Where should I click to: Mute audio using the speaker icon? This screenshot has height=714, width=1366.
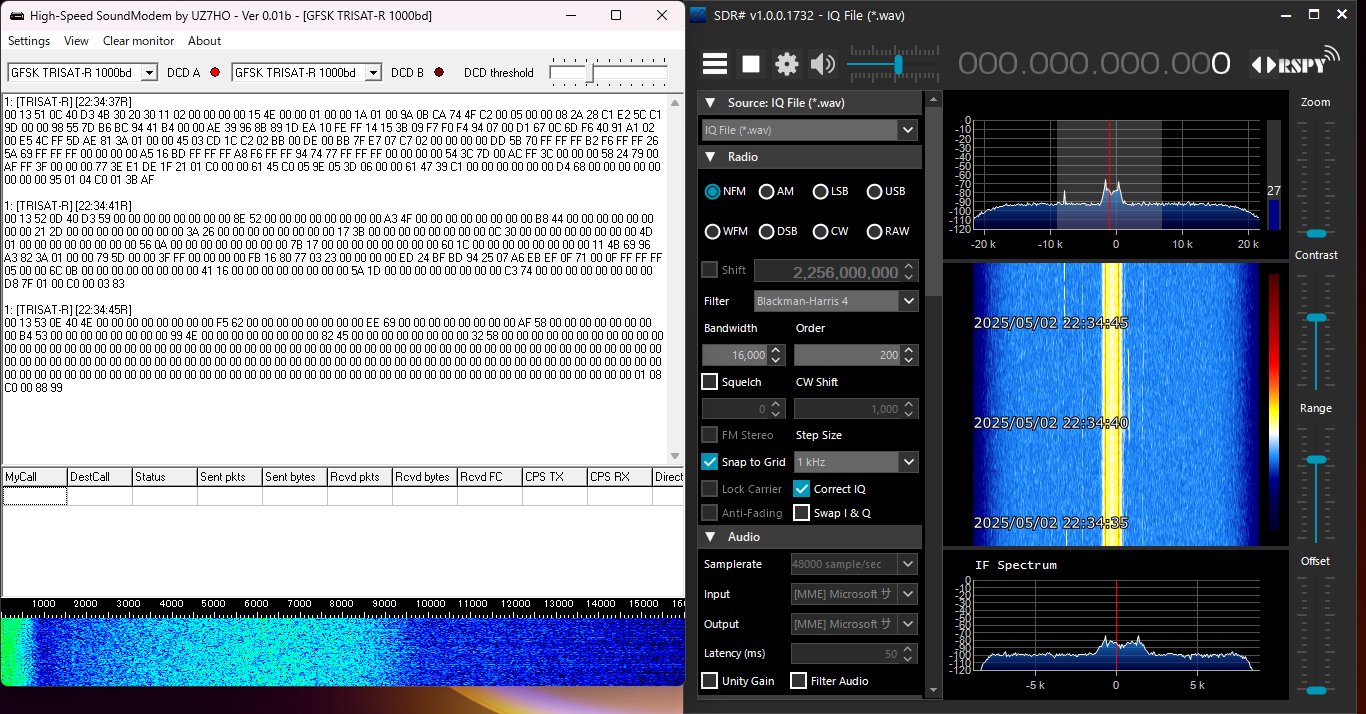coord(823,64)
